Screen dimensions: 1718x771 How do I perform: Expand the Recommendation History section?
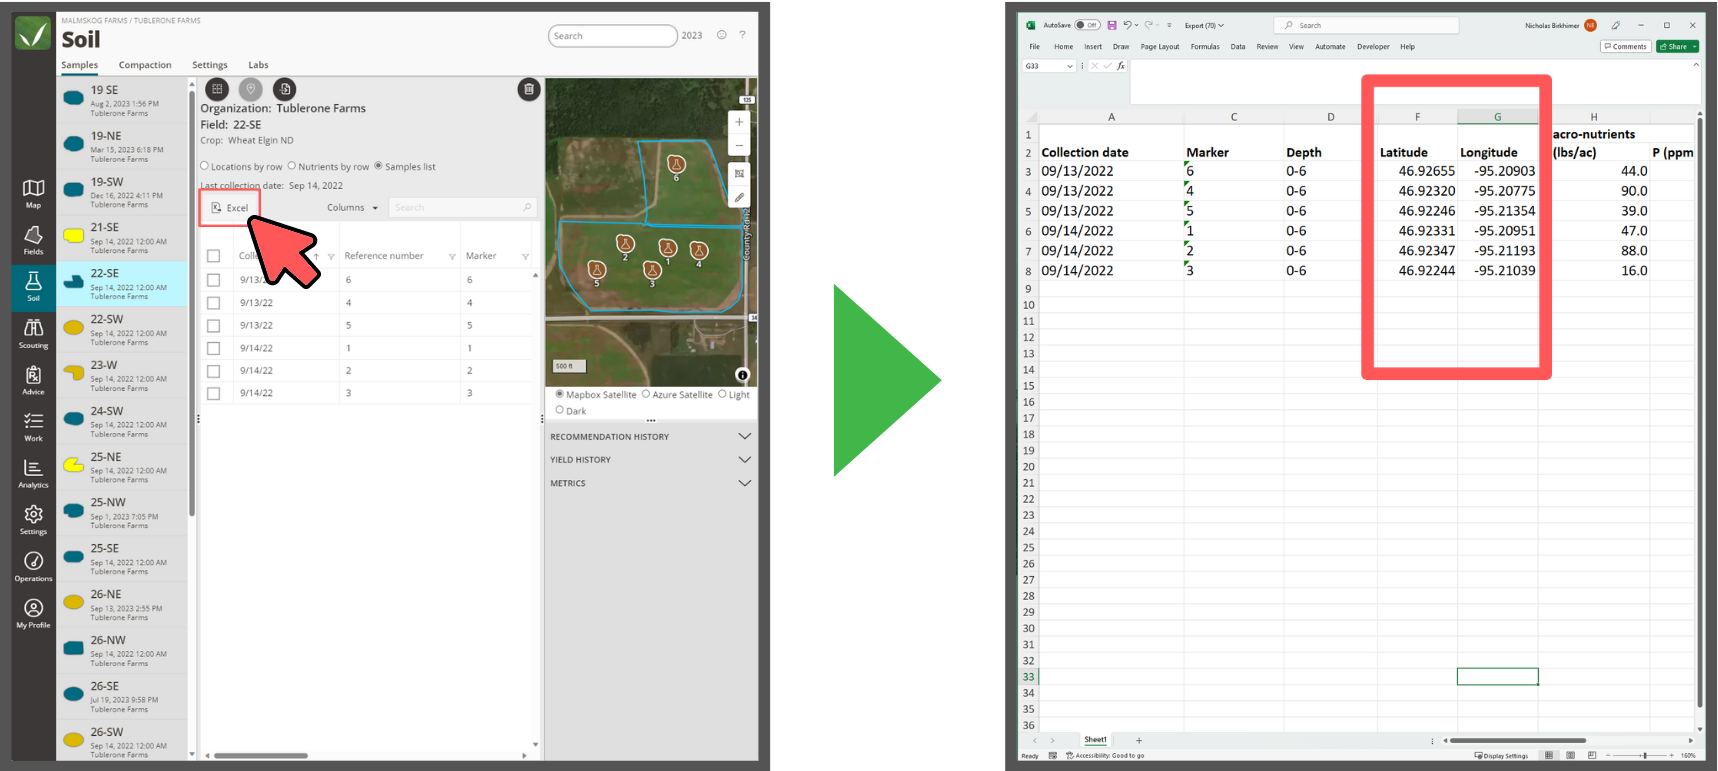744,437
